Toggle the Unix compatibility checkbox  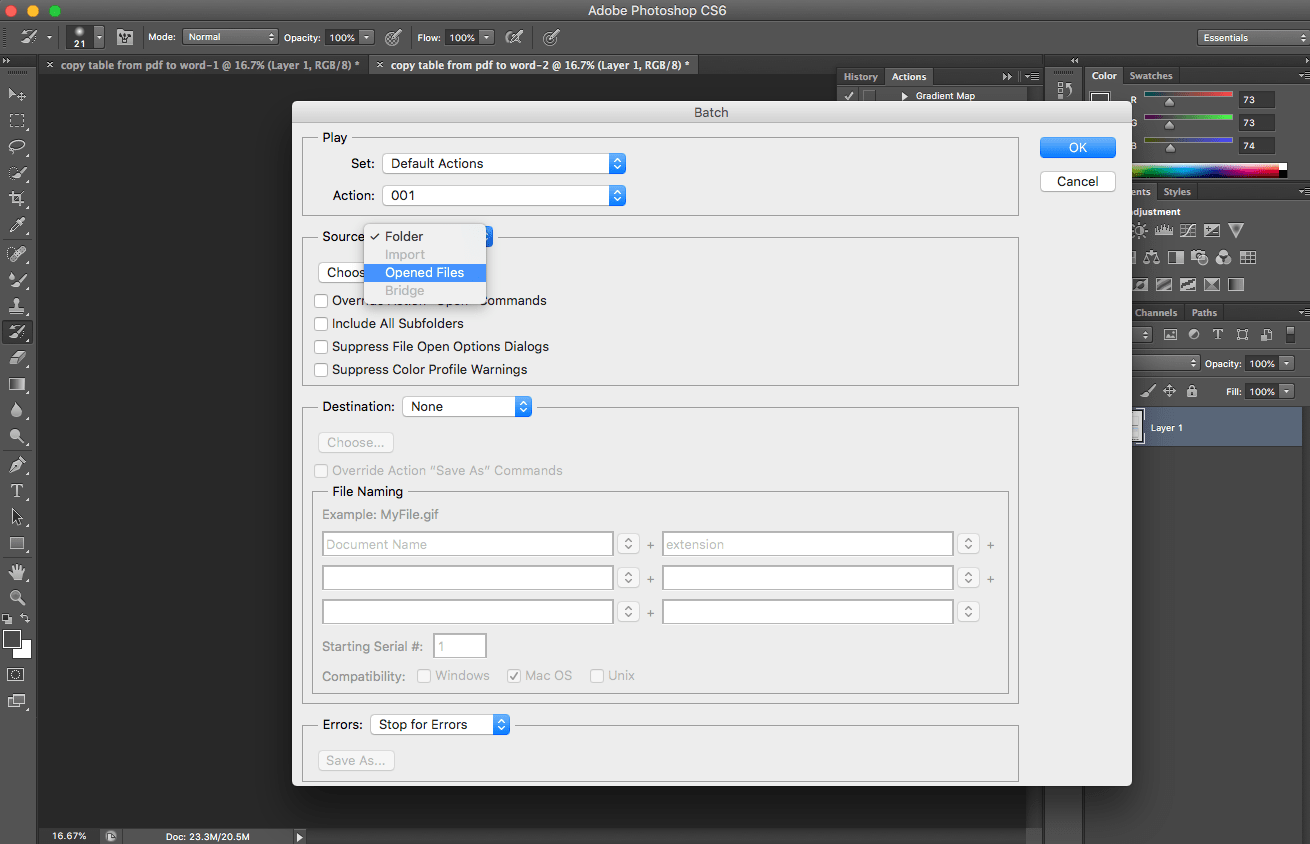(x=597, y=675)
